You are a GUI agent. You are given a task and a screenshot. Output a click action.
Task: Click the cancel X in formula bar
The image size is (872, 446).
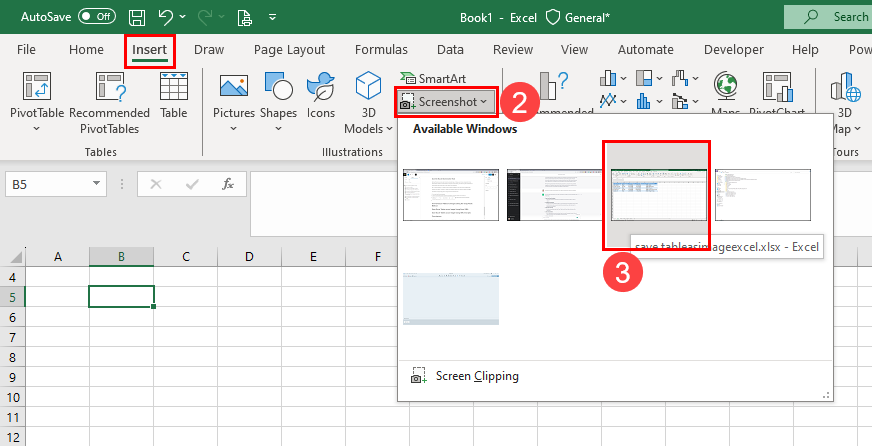click(x=156, y=185)
